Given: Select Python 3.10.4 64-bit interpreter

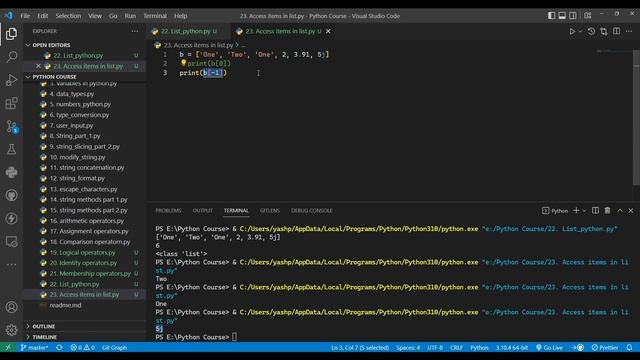Looking at the screenshot, I should [x=512, y=347].
